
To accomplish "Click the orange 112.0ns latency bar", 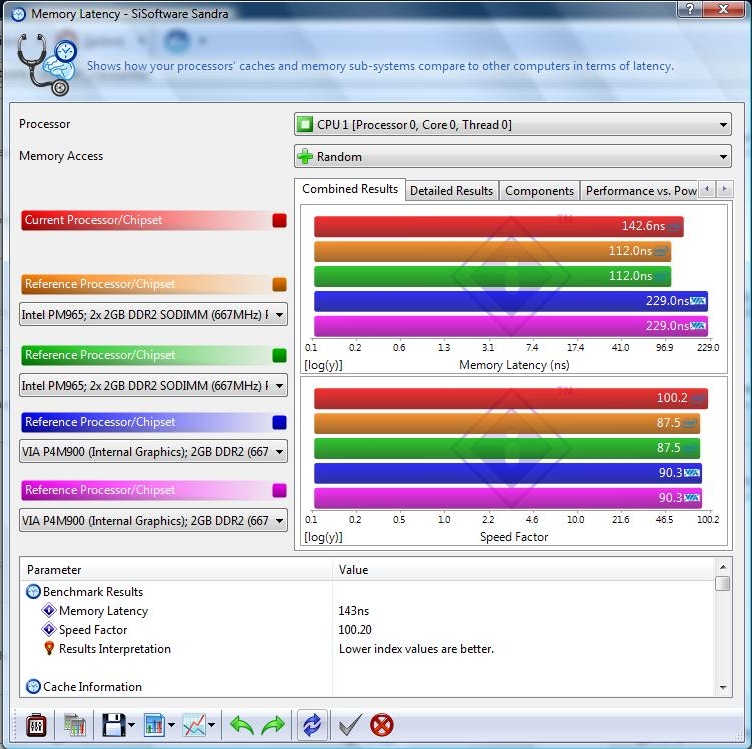I will coord(493,251).
